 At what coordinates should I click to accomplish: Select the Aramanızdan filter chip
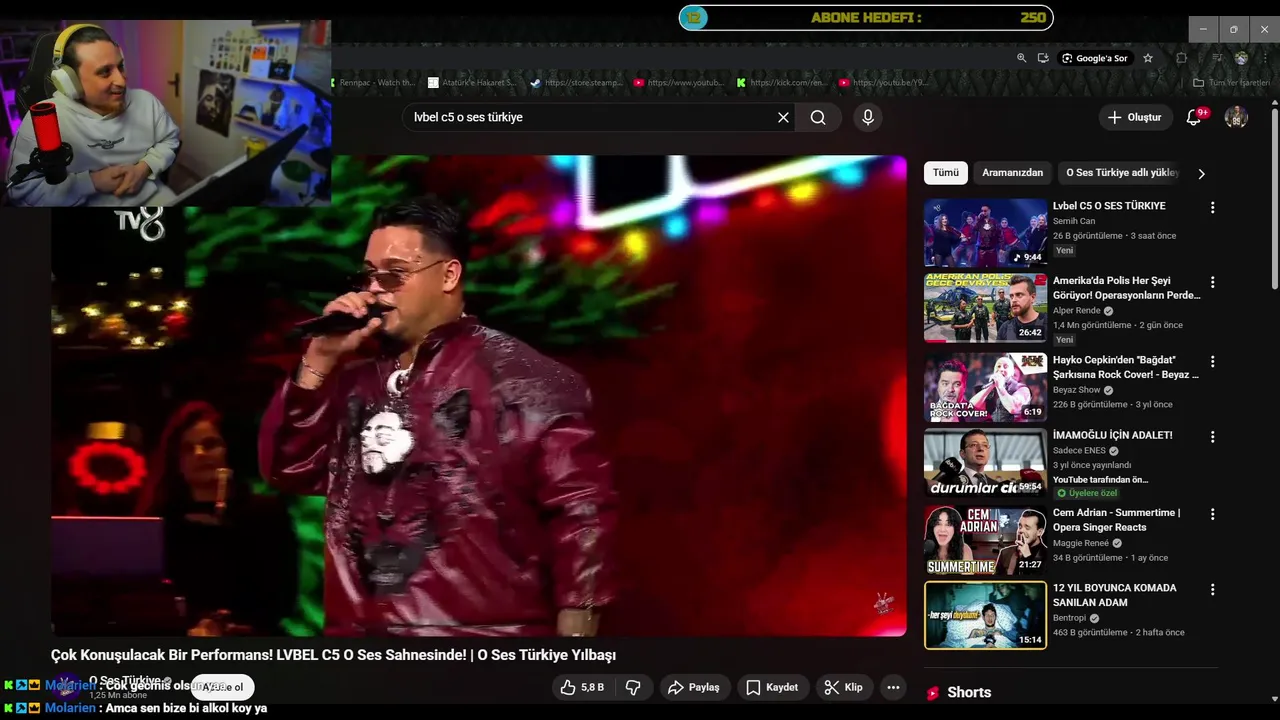pyautogui.click(x=1012, y=173)
